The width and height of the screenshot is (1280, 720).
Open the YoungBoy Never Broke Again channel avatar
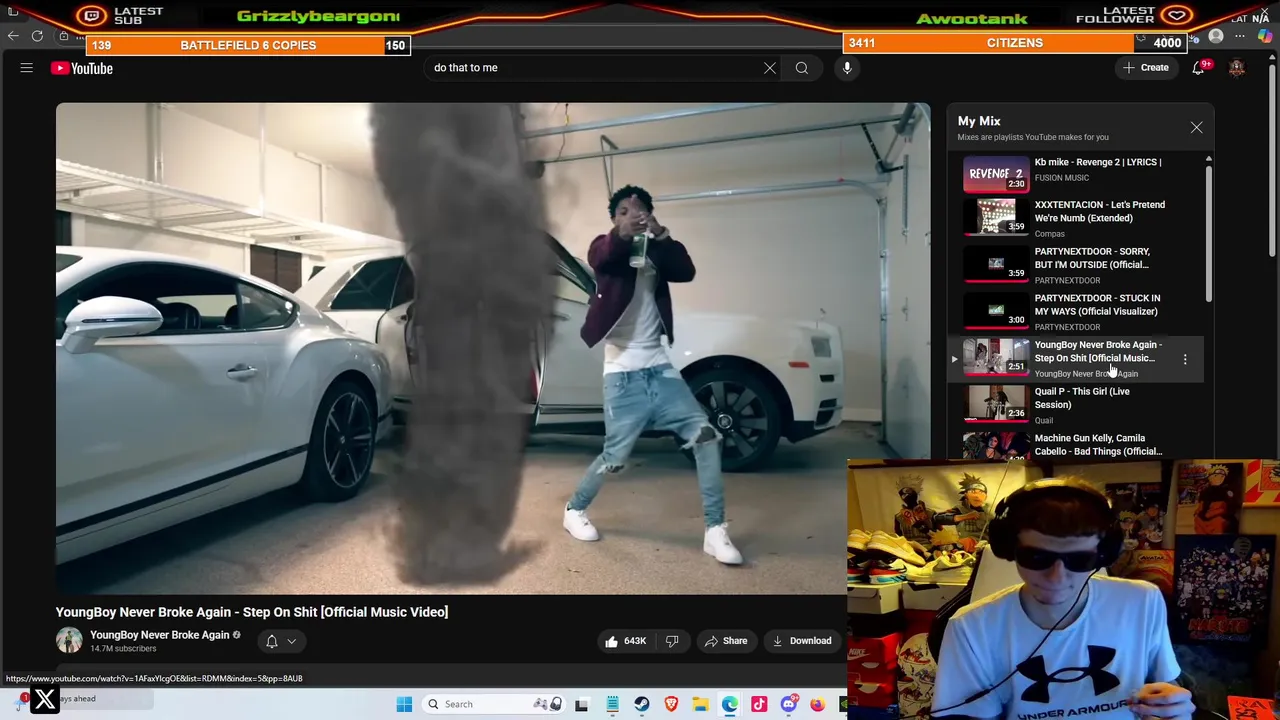point(69,641)
